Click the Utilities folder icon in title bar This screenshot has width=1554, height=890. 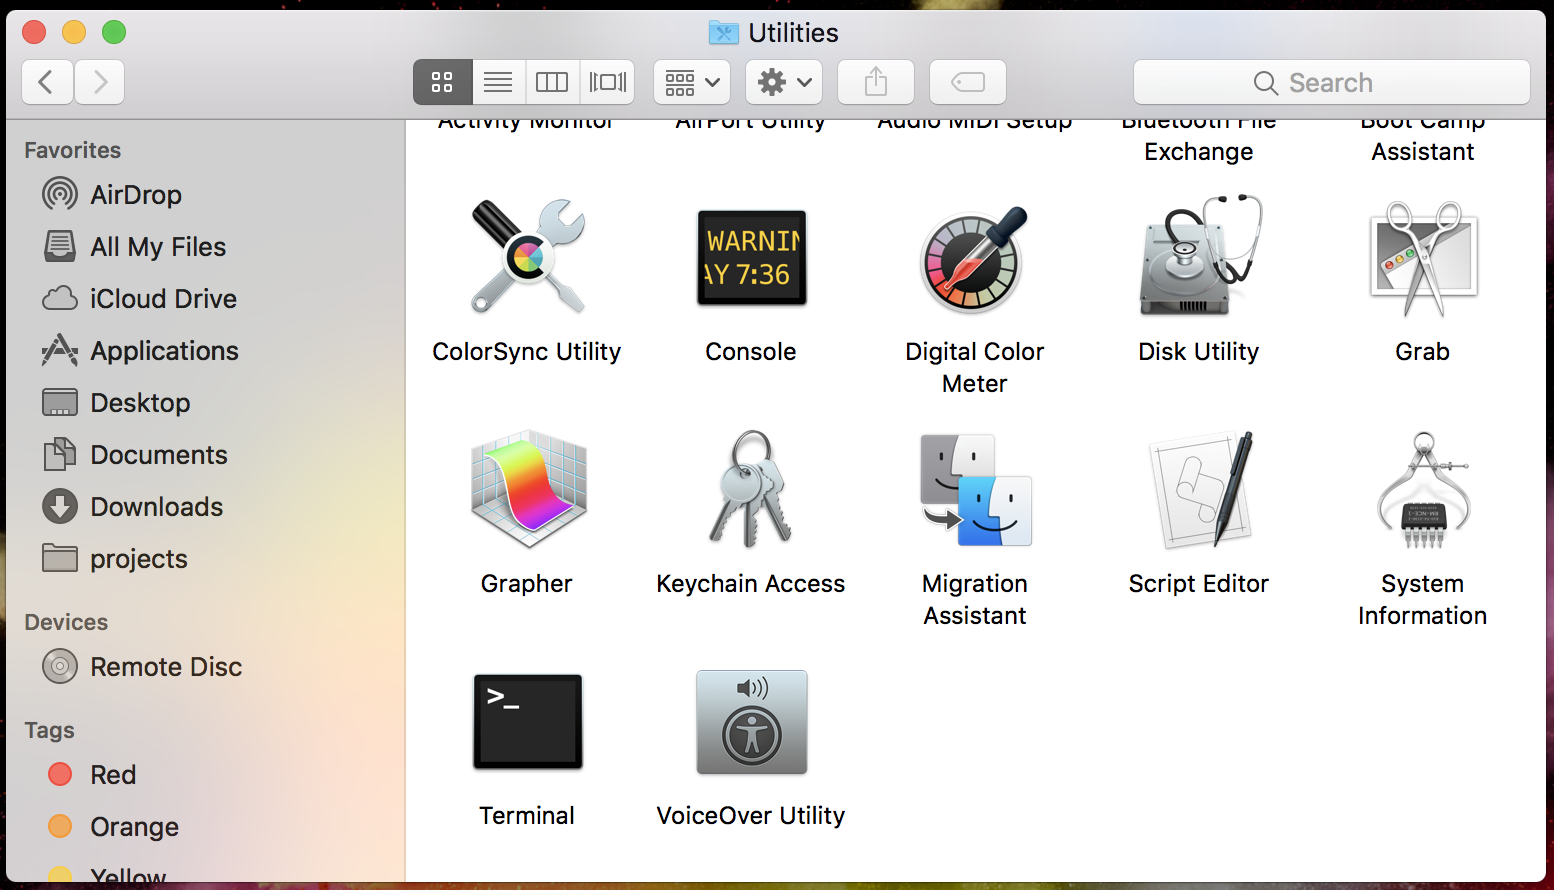[x=723, y=33]
